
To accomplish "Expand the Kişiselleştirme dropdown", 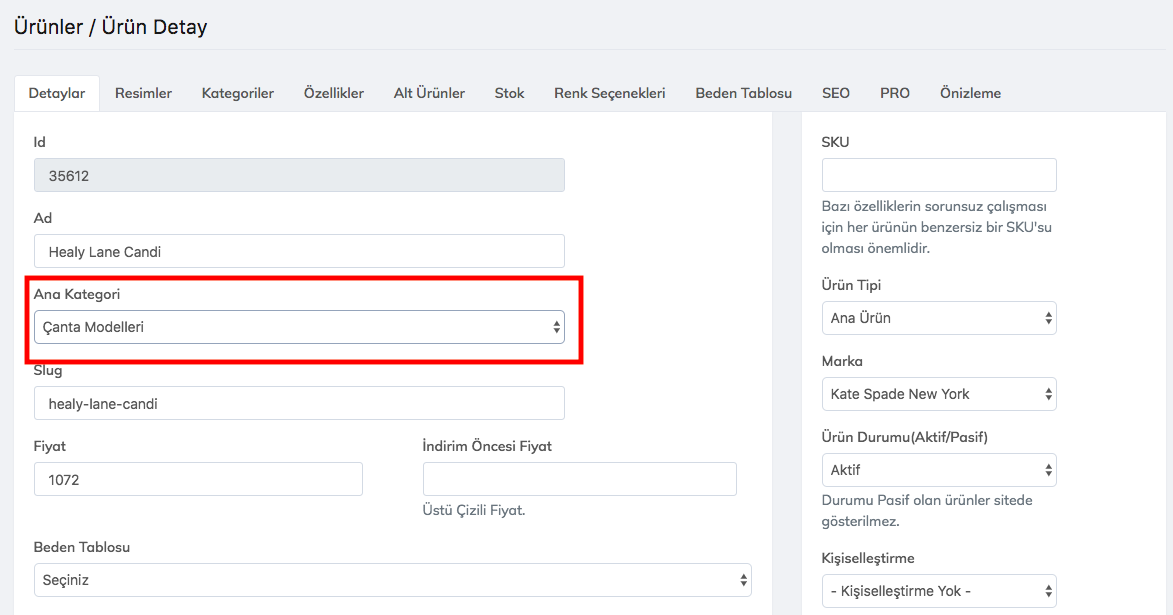I will point(938,590).
